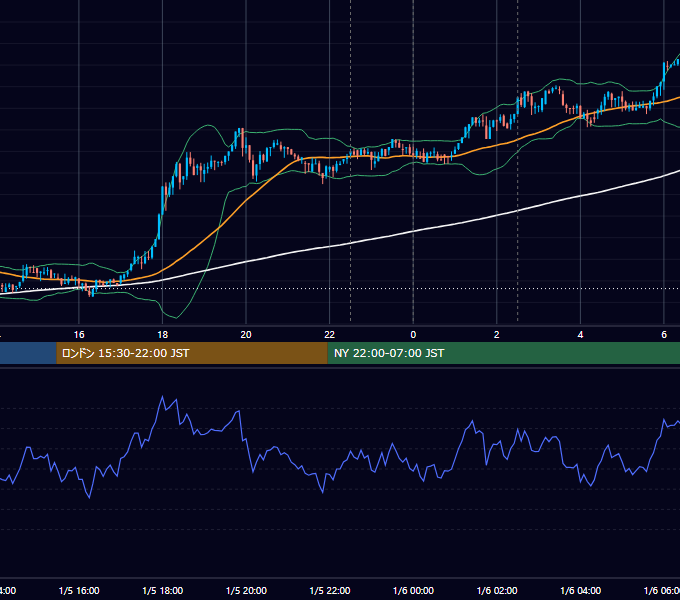Click the candlestick high near 20:00
This screenshot has width=680, height=600.
(x=241, y=130)
